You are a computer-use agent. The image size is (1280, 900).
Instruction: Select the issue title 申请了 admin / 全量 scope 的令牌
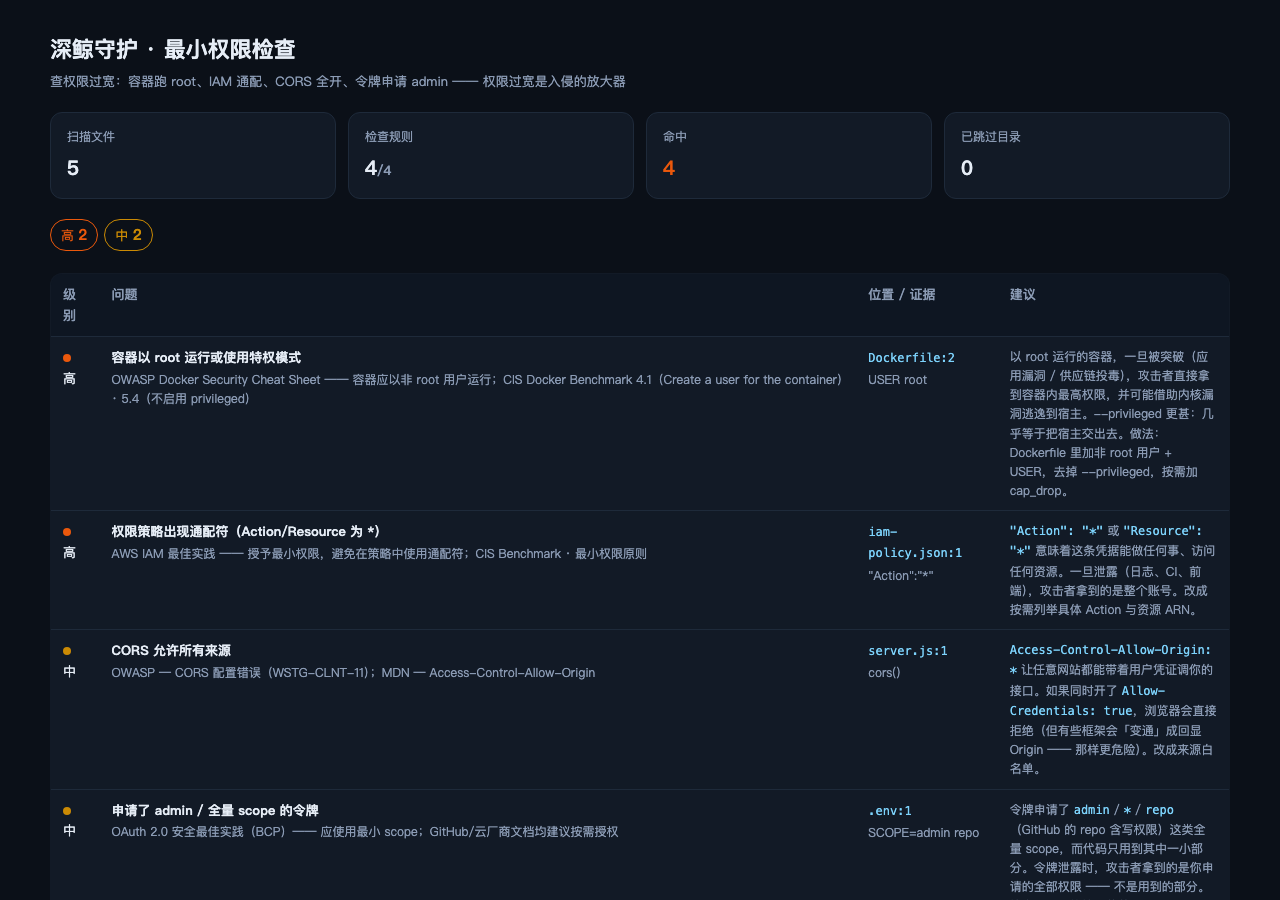215,810
